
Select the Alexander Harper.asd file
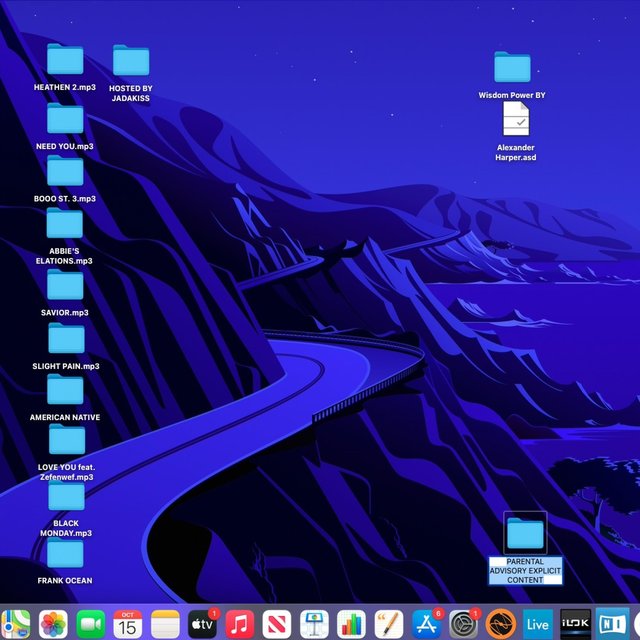(516, 121)
